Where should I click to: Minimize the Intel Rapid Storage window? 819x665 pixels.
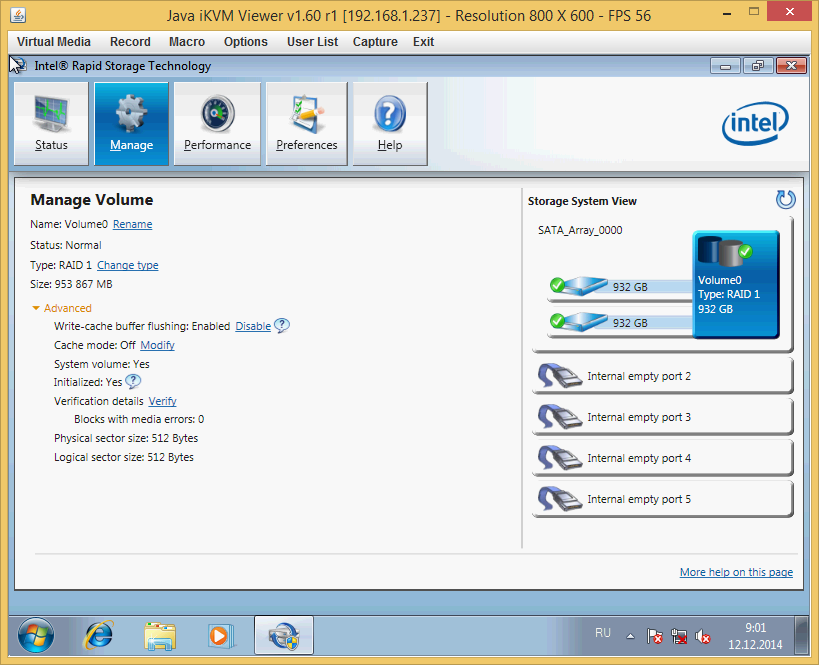(x=725, y=66)
